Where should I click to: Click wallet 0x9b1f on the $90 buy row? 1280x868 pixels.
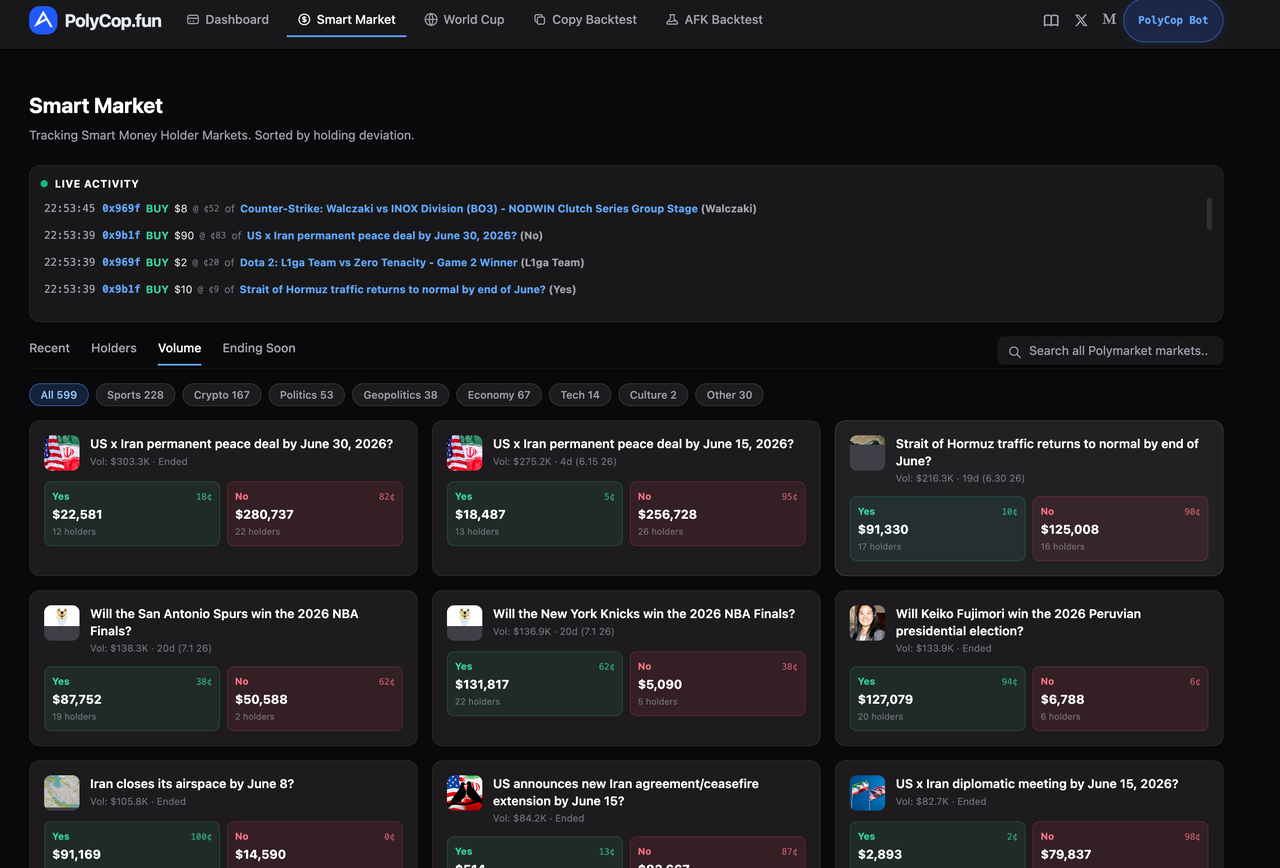pyautogui.click(x=121, y=236)
